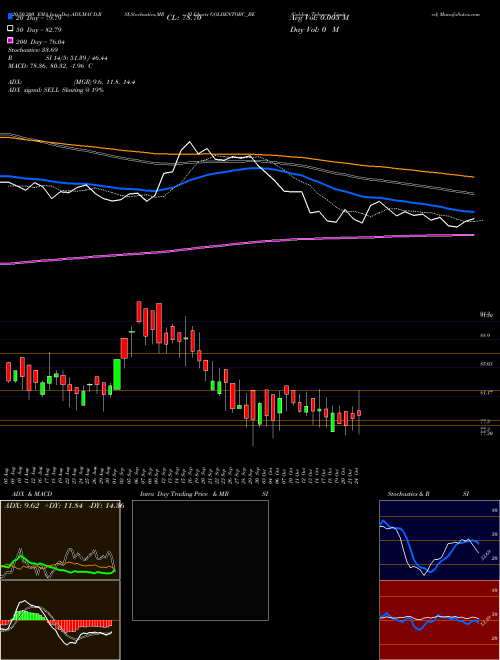Click the "(MGR) 9.6, 11.8, 14.4" values
The width and height of the screenshot is (500, 660).
[x=104, y=82]
